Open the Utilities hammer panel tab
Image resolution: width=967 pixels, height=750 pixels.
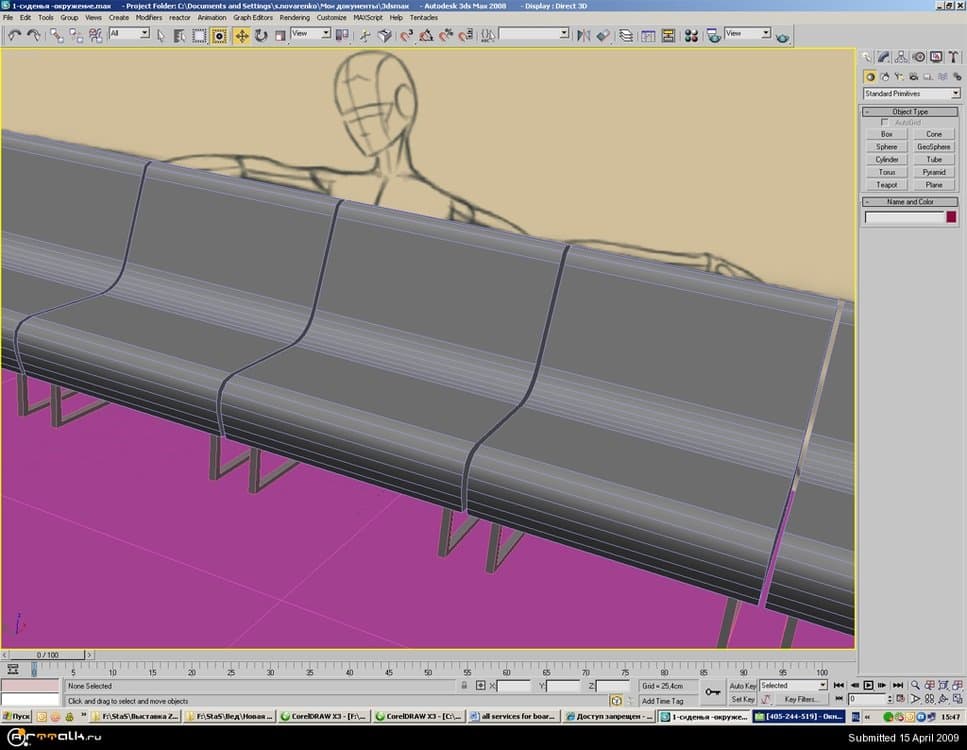[953, 57]
